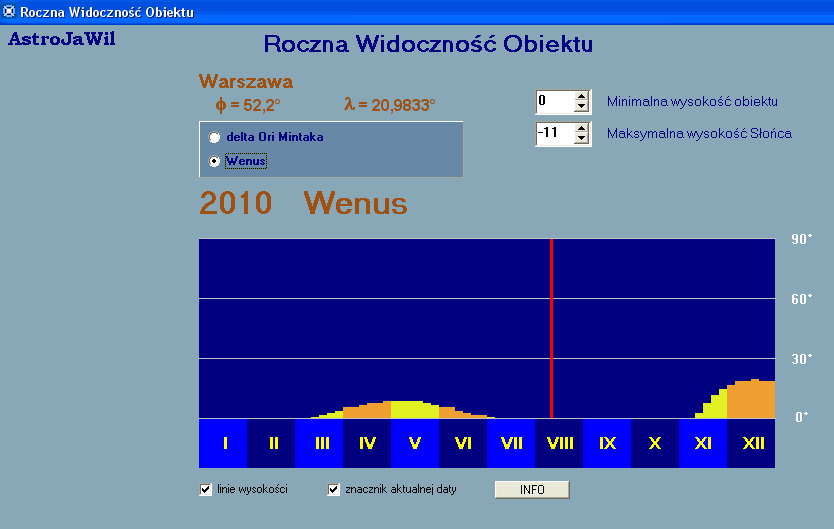Increase the minimalna wysokość obiektu value
Image resolution: width=834 pixels, height=529 pixels.
(x=581, y=96)
